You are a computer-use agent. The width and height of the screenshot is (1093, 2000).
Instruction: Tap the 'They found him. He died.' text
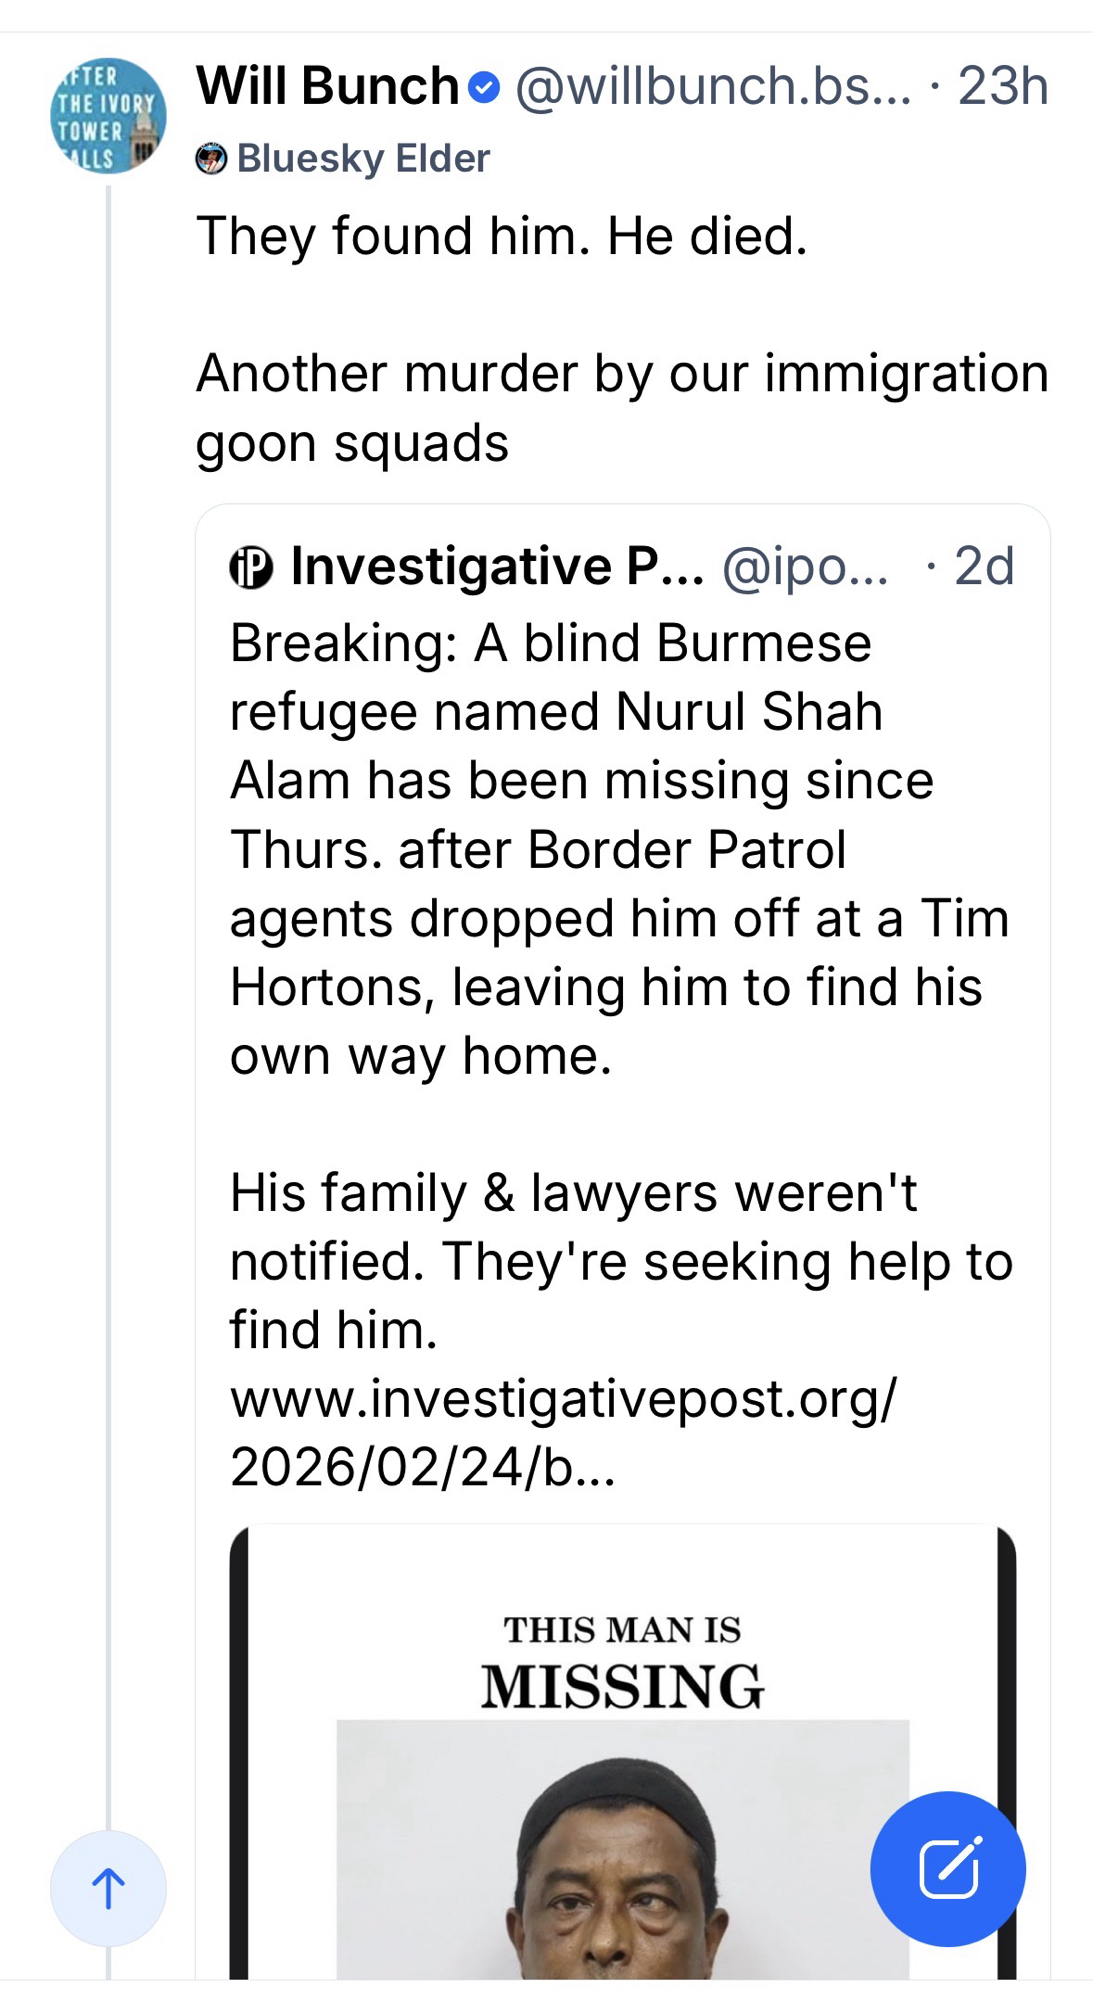501,237
